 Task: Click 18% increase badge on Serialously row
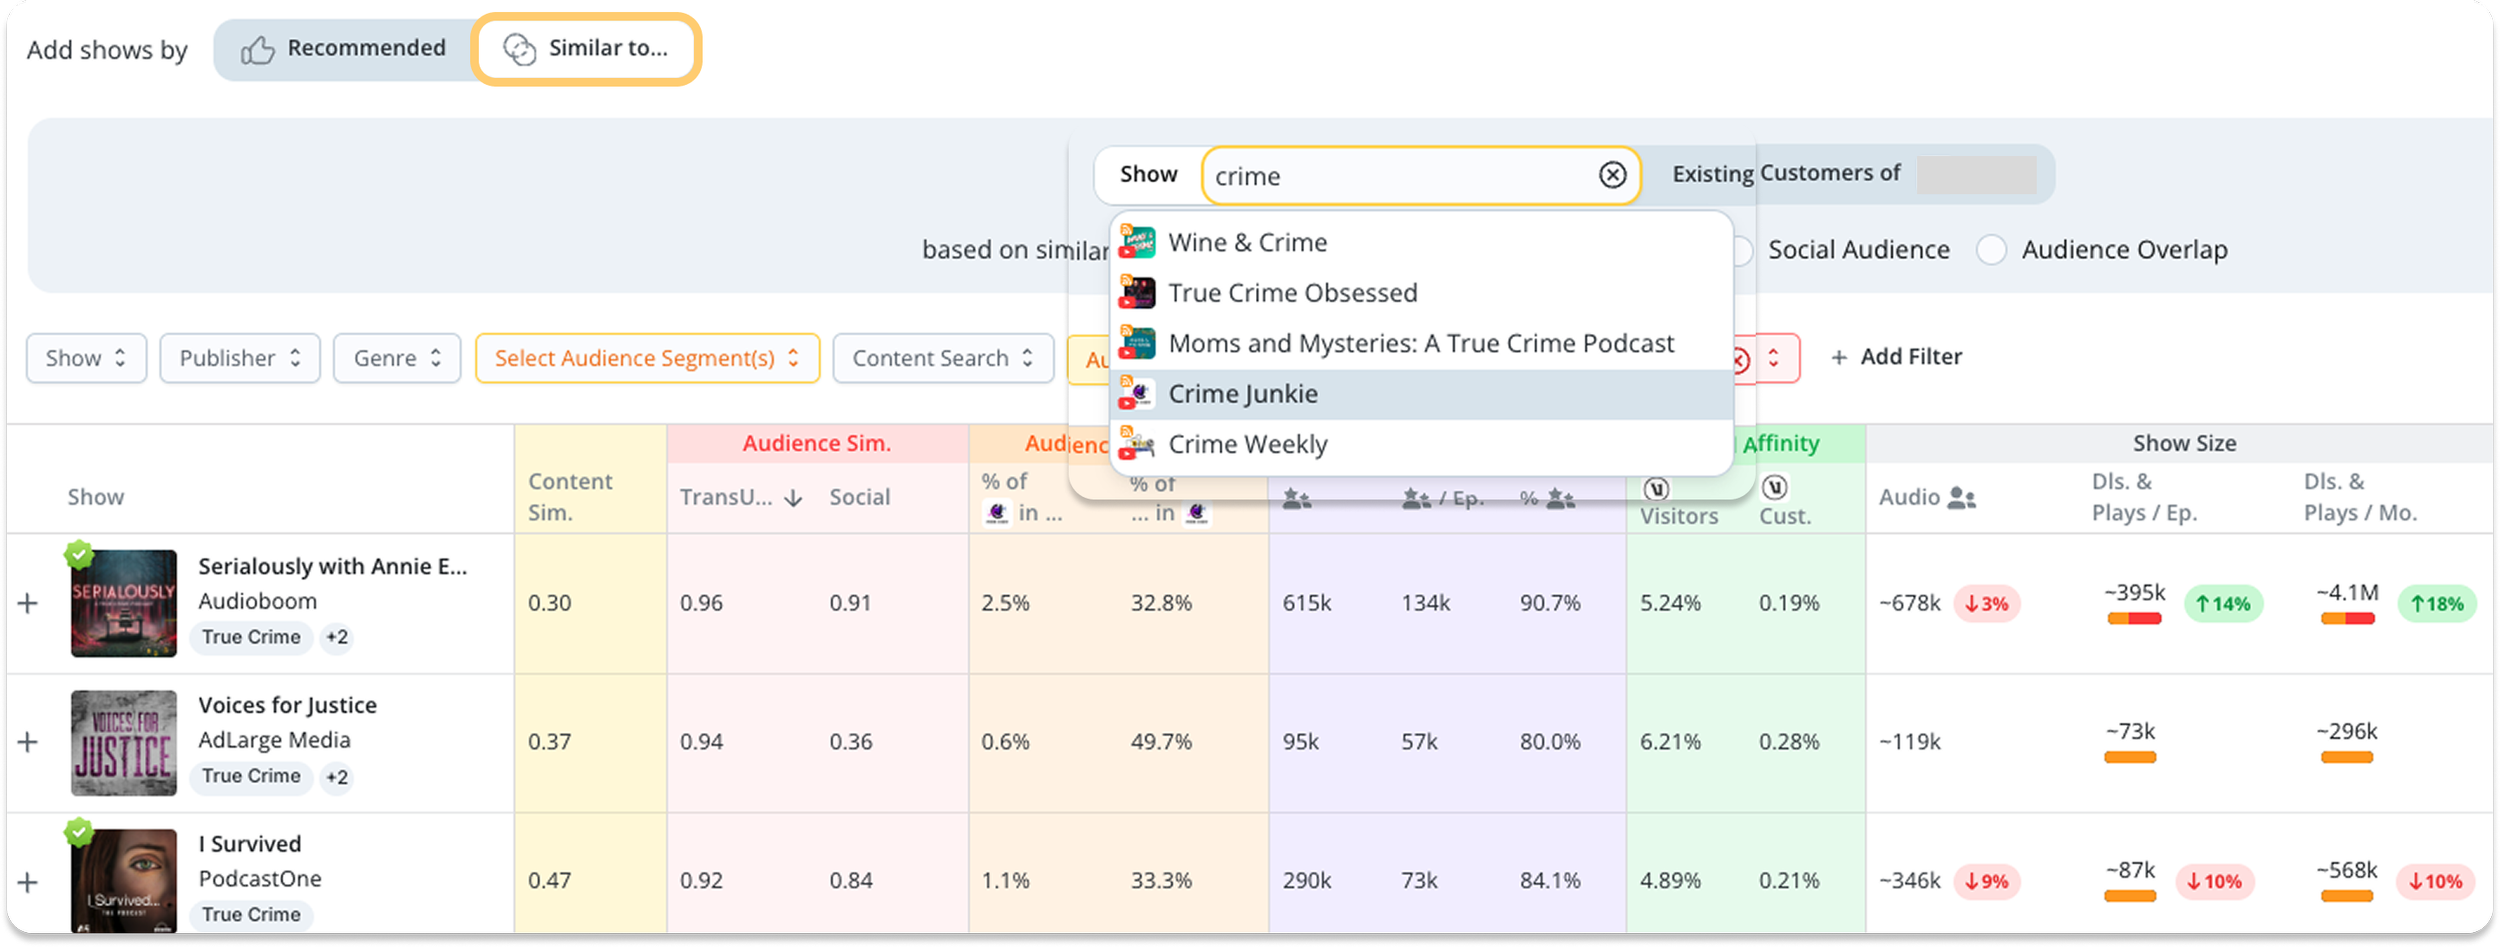(2437, 604)
